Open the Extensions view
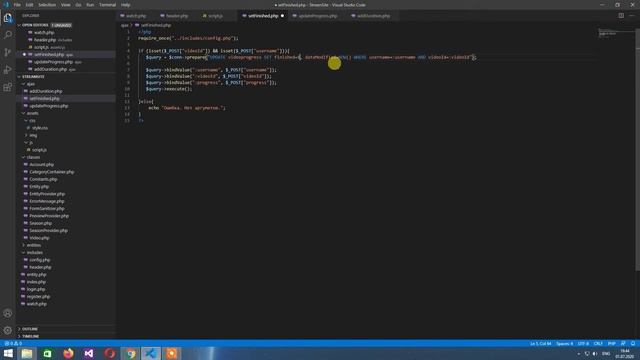This screenshot has height=360, width=640. (x=8, y=87)
